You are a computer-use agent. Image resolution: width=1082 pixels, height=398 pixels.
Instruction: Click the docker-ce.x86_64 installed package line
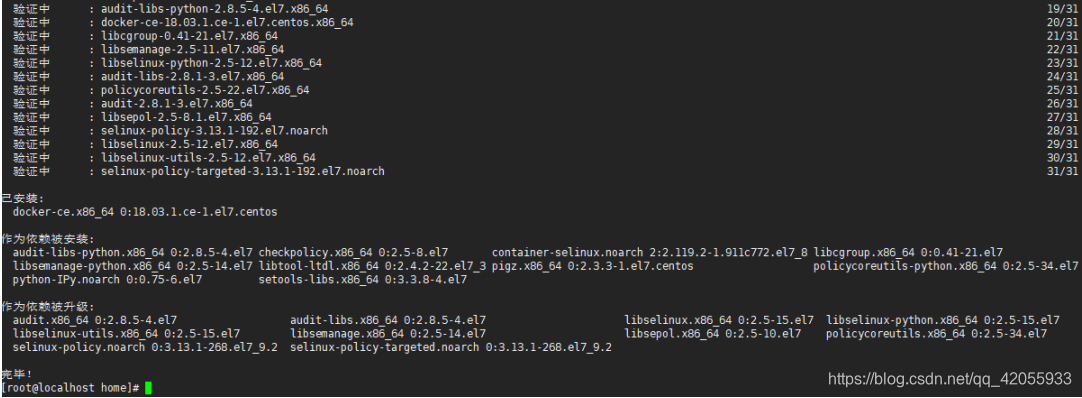(145, 212)
